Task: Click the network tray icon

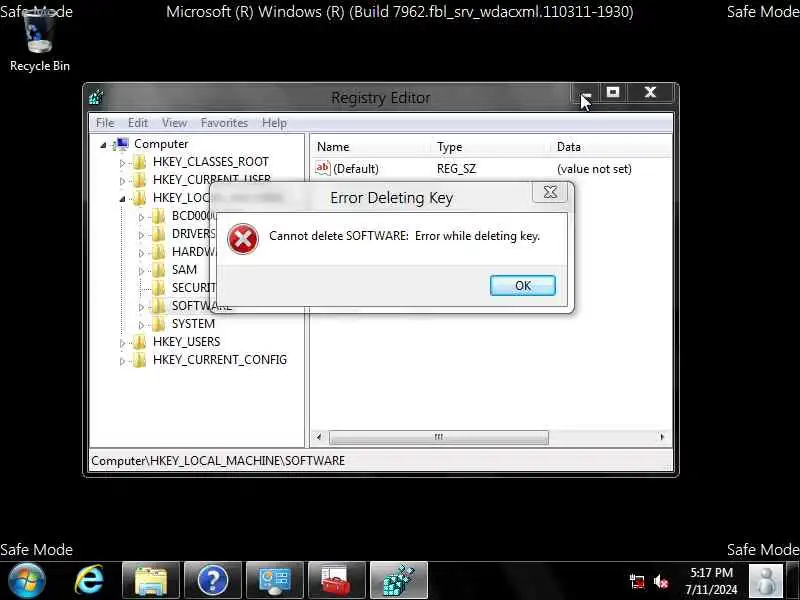Action: (x=637, y=581)
